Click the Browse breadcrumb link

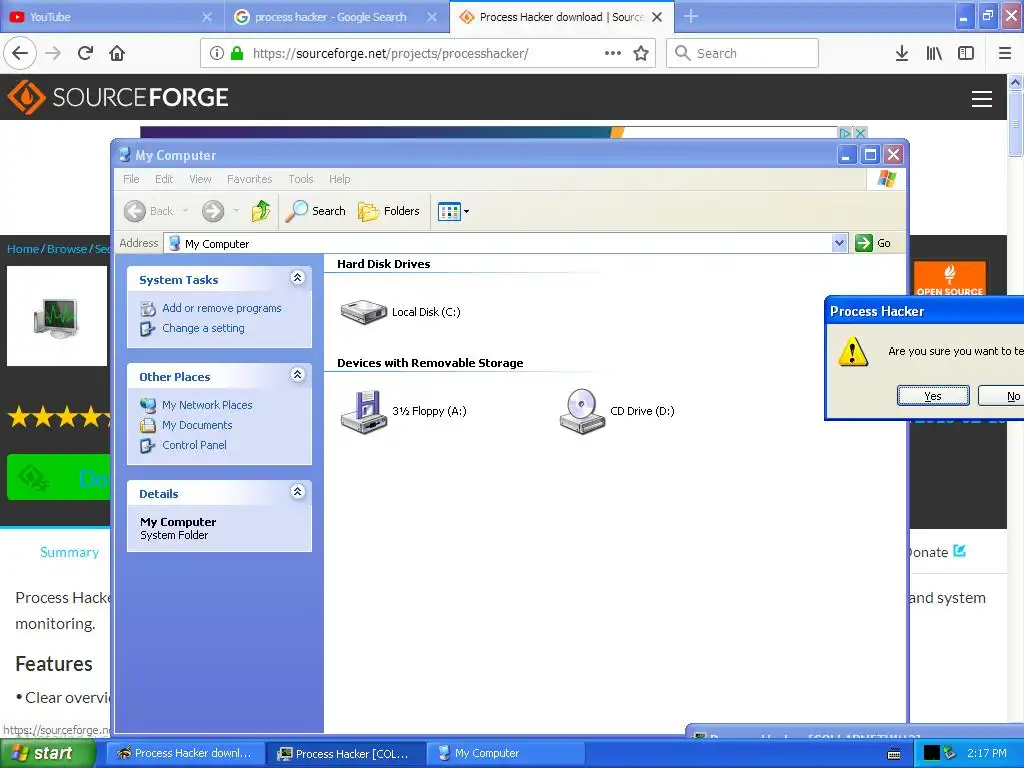(67, 249)
